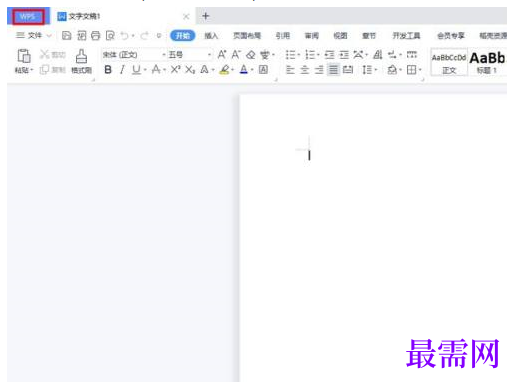Decrease font size with A- icon

pyautogui.click(x=236, y=54)
